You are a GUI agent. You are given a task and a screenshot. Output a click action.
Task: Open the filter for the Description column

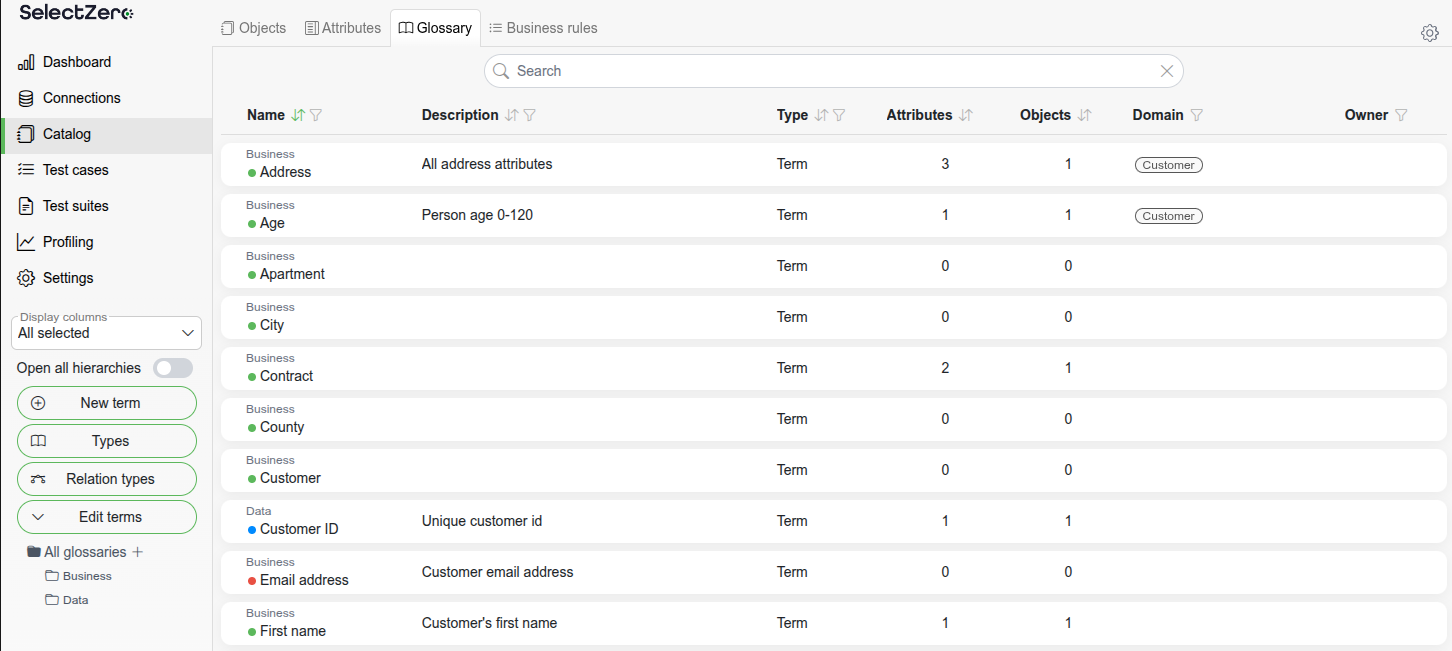[530, 115]
